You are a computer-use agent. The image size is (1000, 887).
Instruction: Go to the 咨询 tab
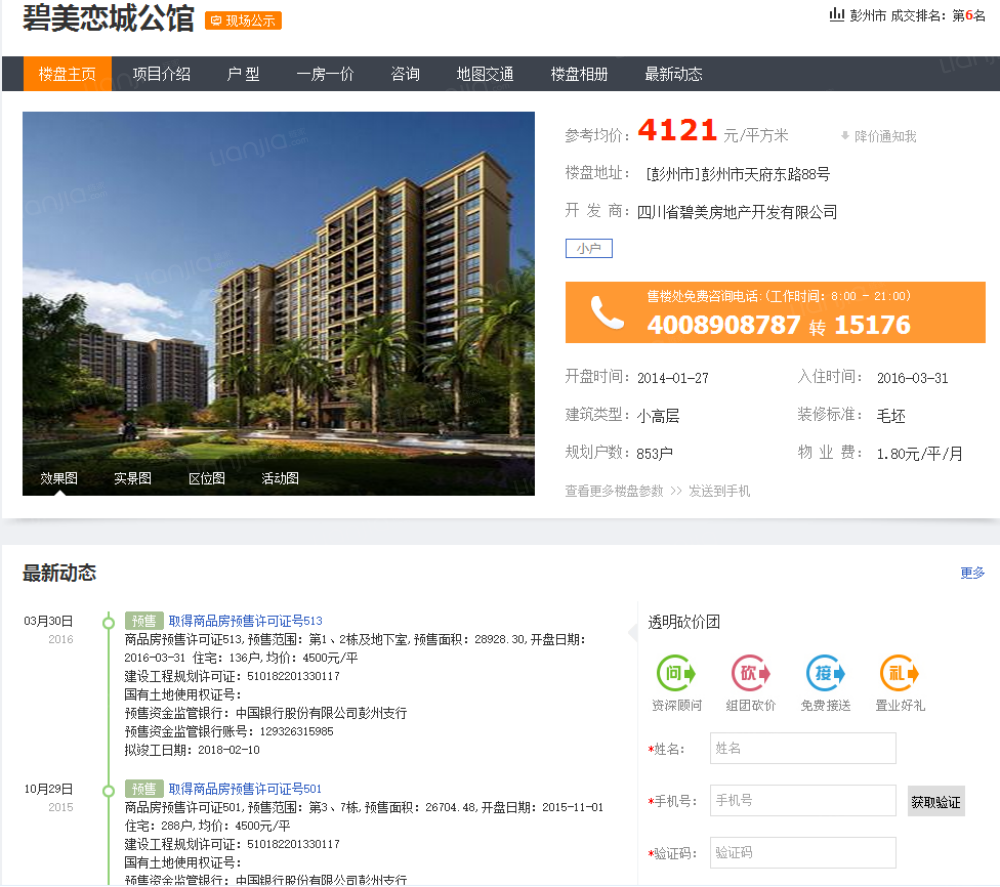tap(406, 74)
